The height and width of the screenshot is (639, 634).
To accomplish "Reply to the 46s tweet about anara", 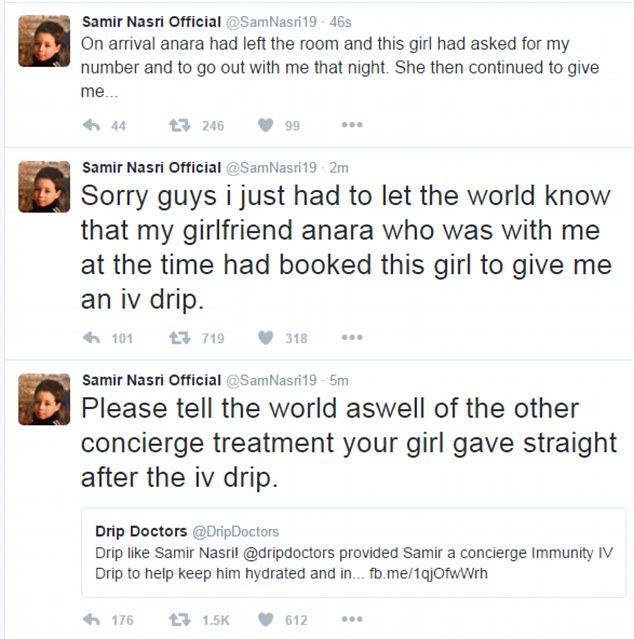I will tap(90, 126).
